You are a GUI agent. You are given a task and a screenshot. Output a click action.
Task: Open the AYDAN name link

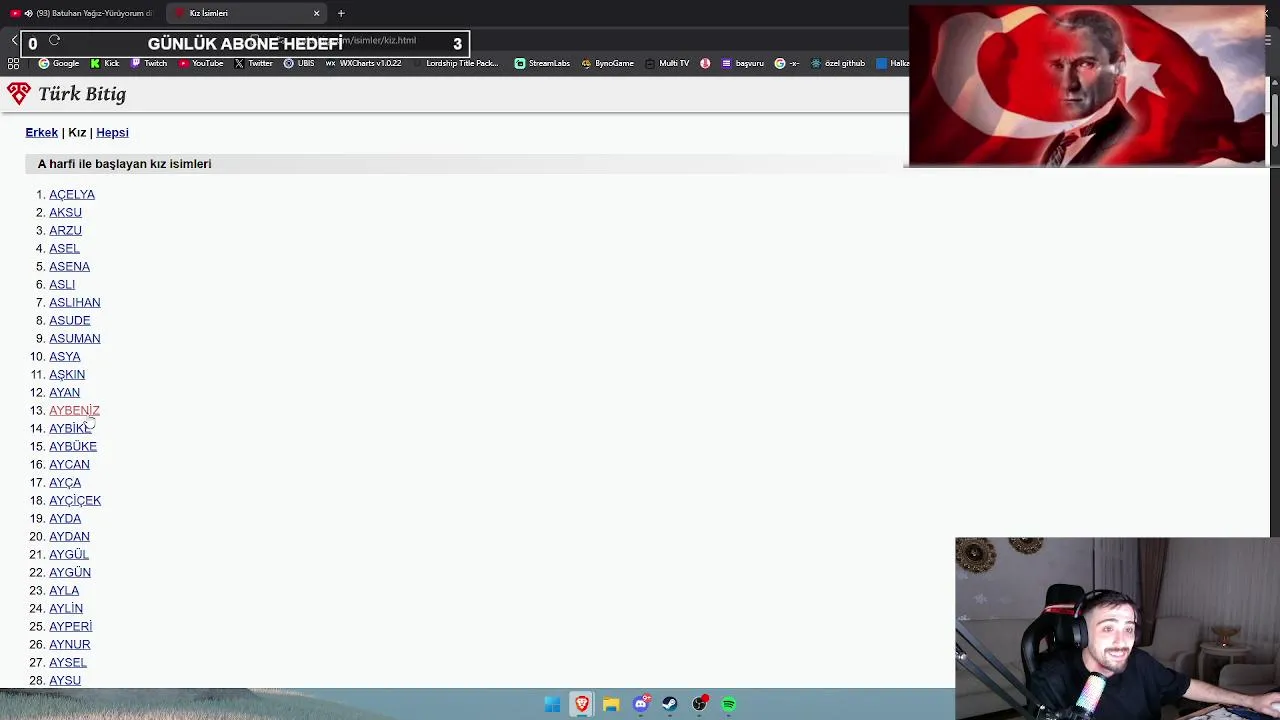pos(69,536)
